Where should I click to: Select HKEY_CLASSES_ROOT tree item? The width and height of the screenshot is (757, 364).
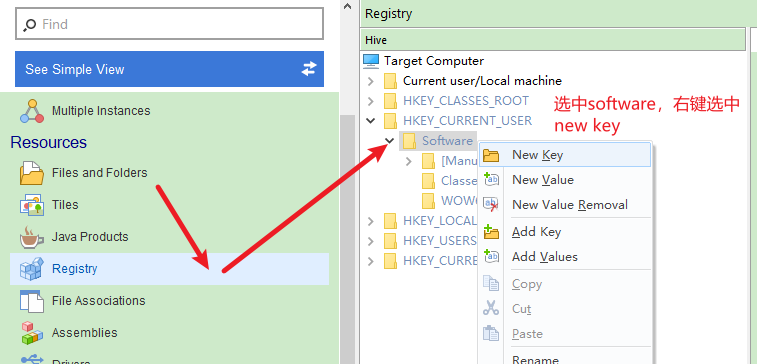click(466, 100)
